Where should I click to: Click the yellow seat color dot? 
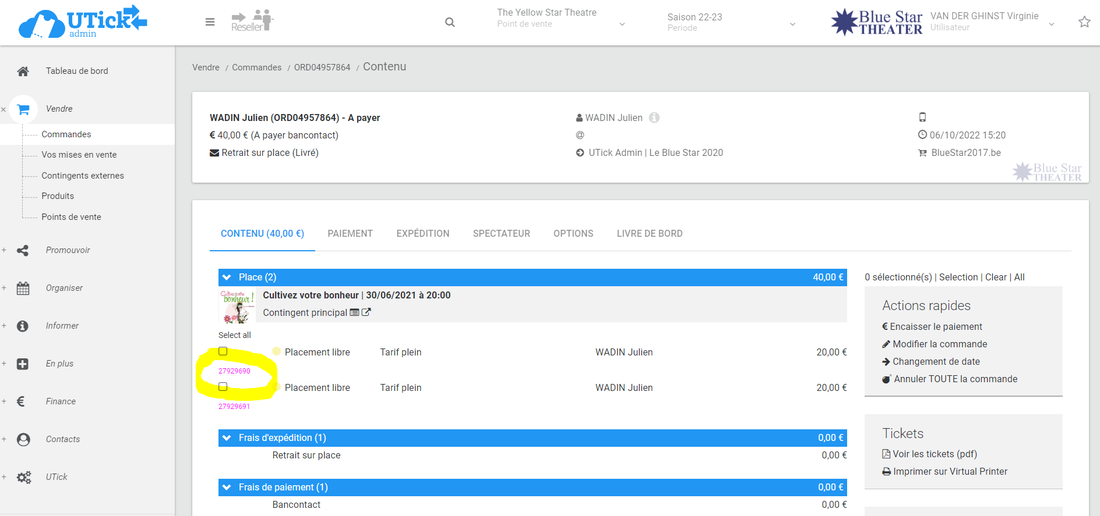tap(277, 352)
